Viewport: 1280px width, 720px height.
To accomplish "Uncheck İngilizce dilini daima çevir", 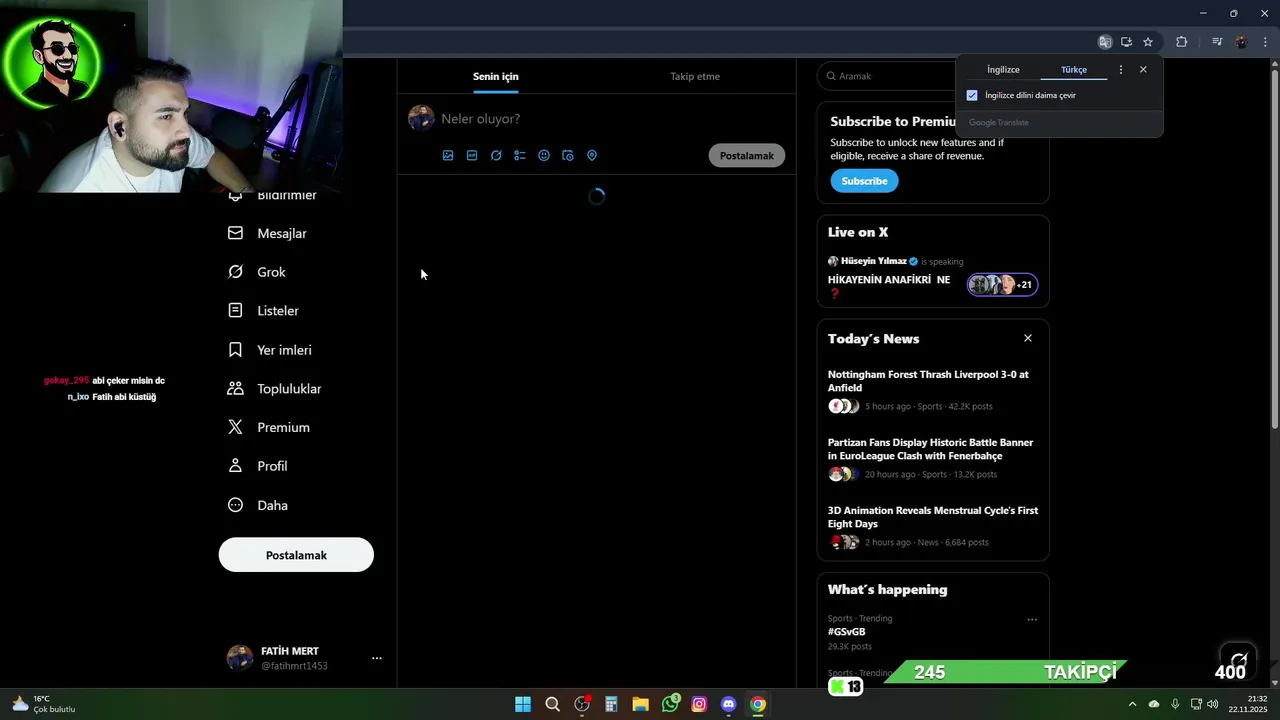I will point(972,96).
